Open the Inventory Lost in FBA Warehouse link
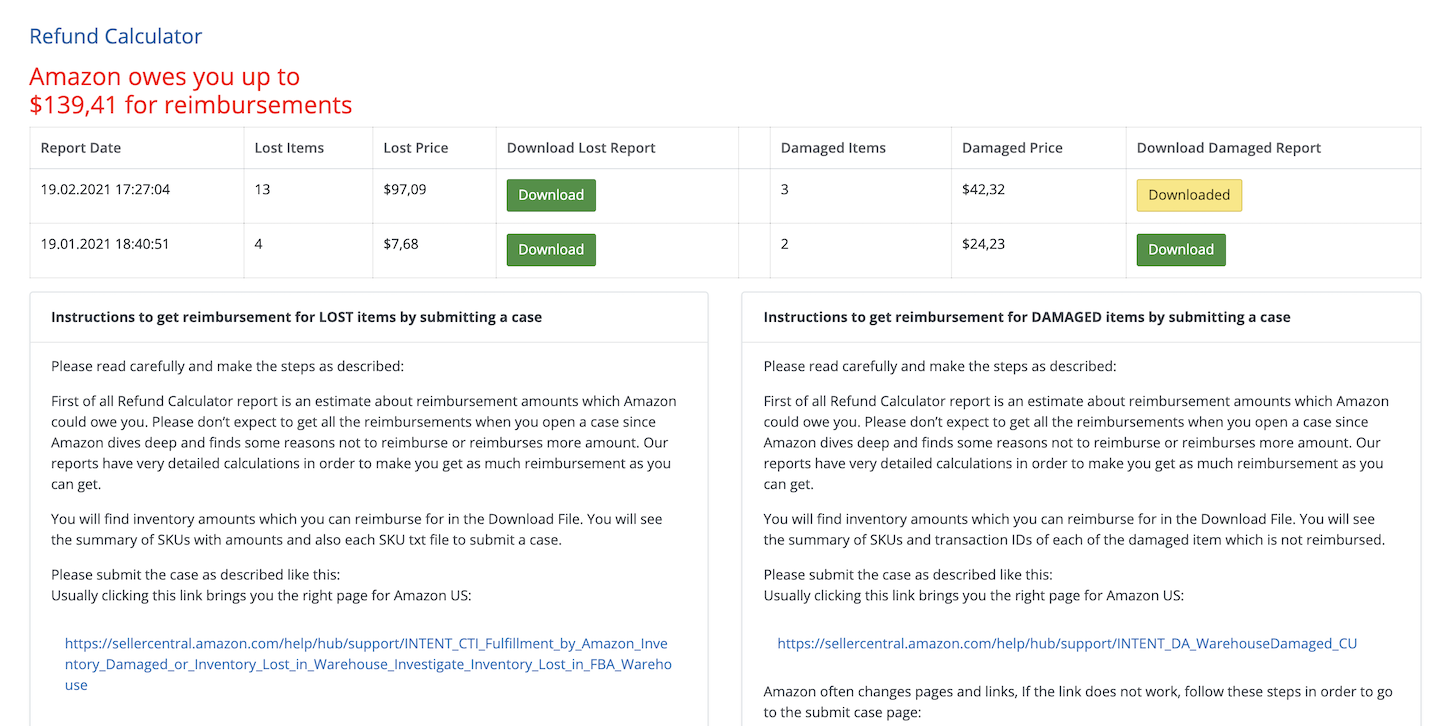 tap(368, 664)
